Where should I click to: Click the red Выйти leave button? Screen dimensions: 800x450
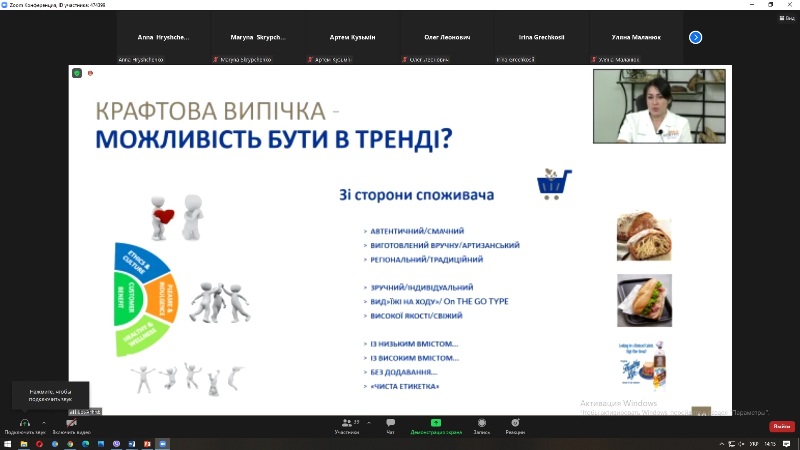(x=782, y=426)
